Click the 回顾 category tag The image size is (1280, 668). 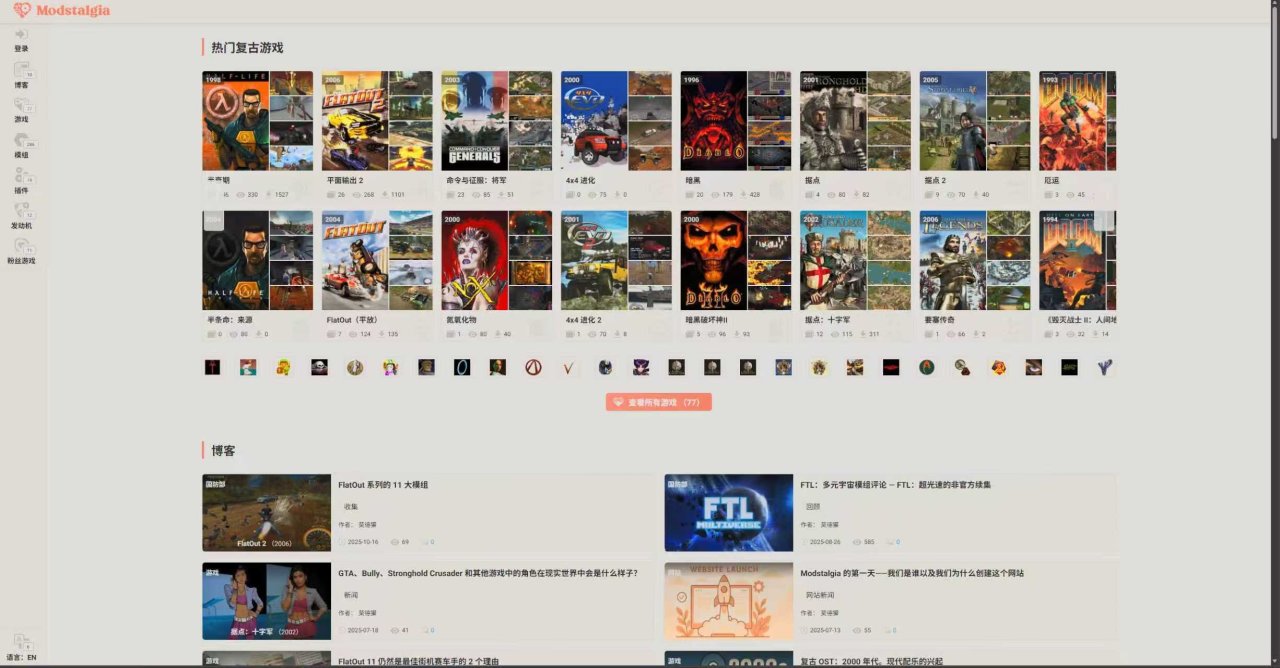[813, 506]
